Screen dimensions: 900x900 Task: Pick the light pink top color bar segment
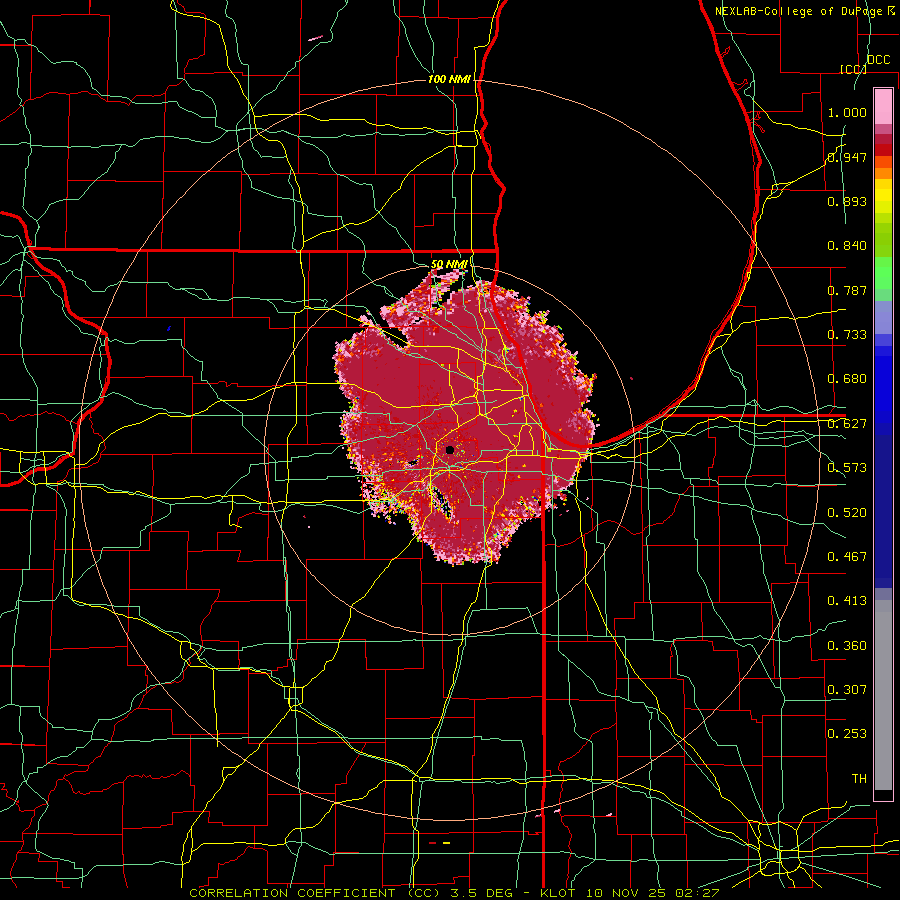pyautogui.click(x=883, y=106)
